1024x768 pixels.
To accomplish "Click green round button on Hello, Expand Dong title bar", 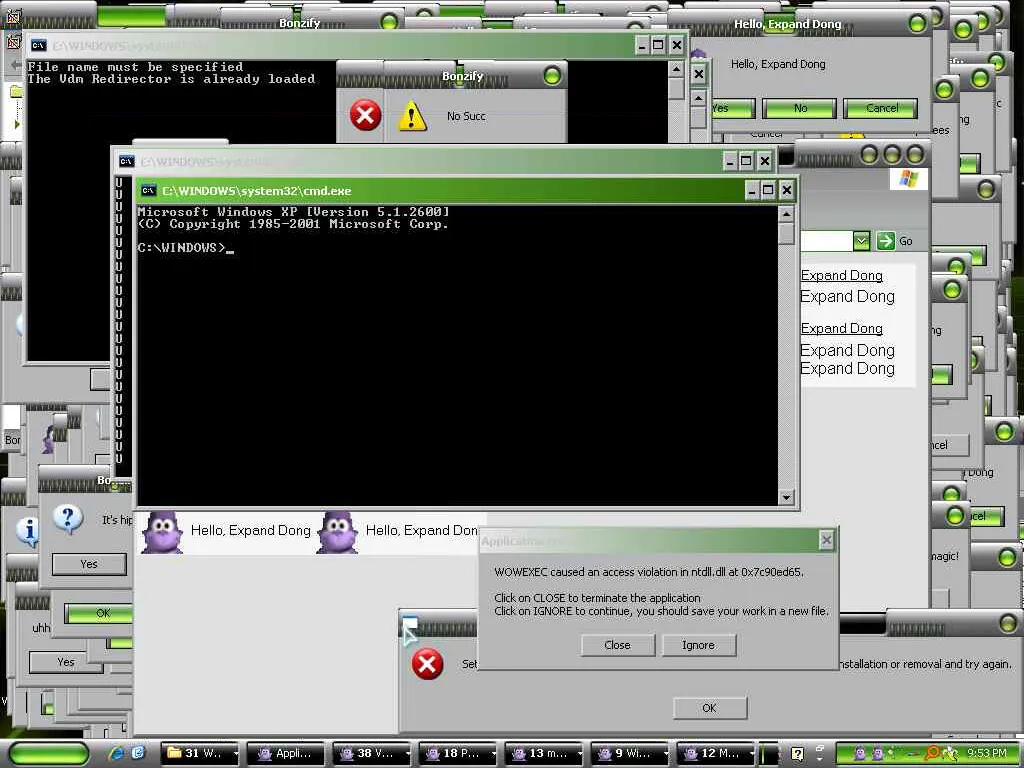I will 917,24.
